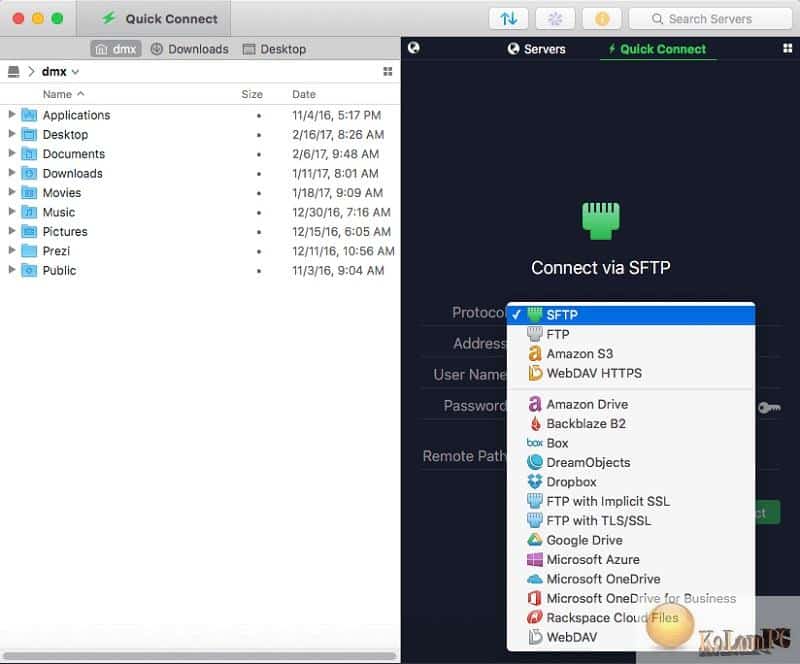Click the transfers arrows toolbar icon
Viewport: 800px width, 664px height.
tap(508, 19)
